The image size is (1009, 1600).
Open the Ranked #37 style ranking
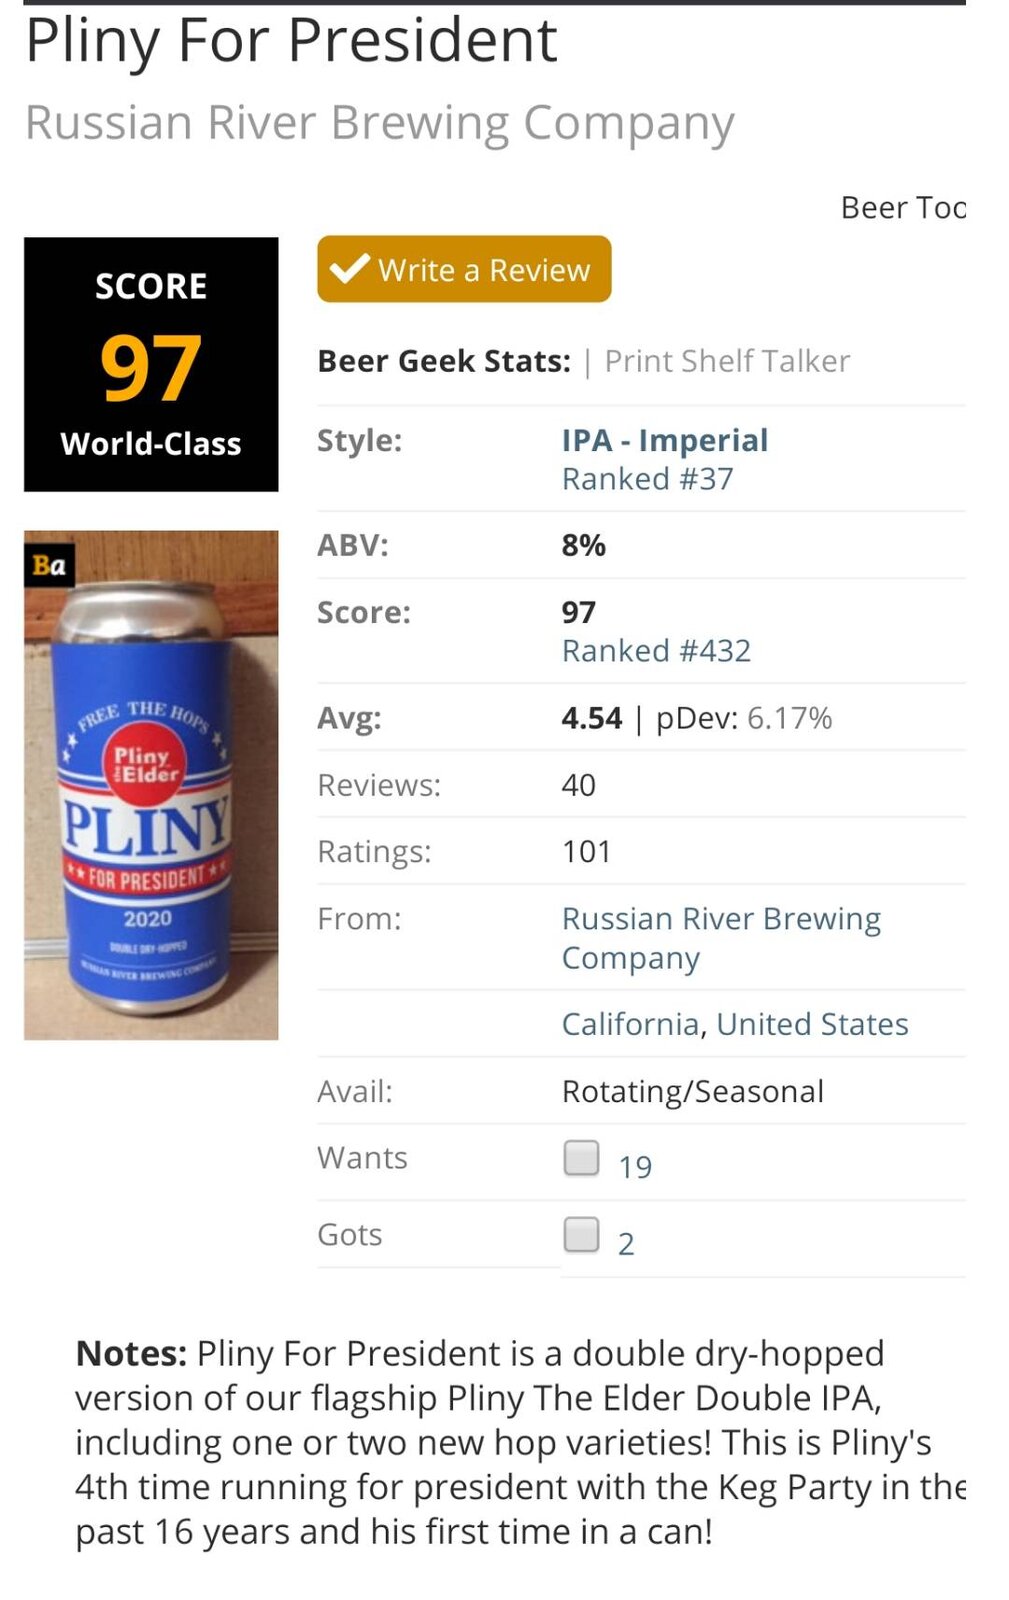click(648, 479)
